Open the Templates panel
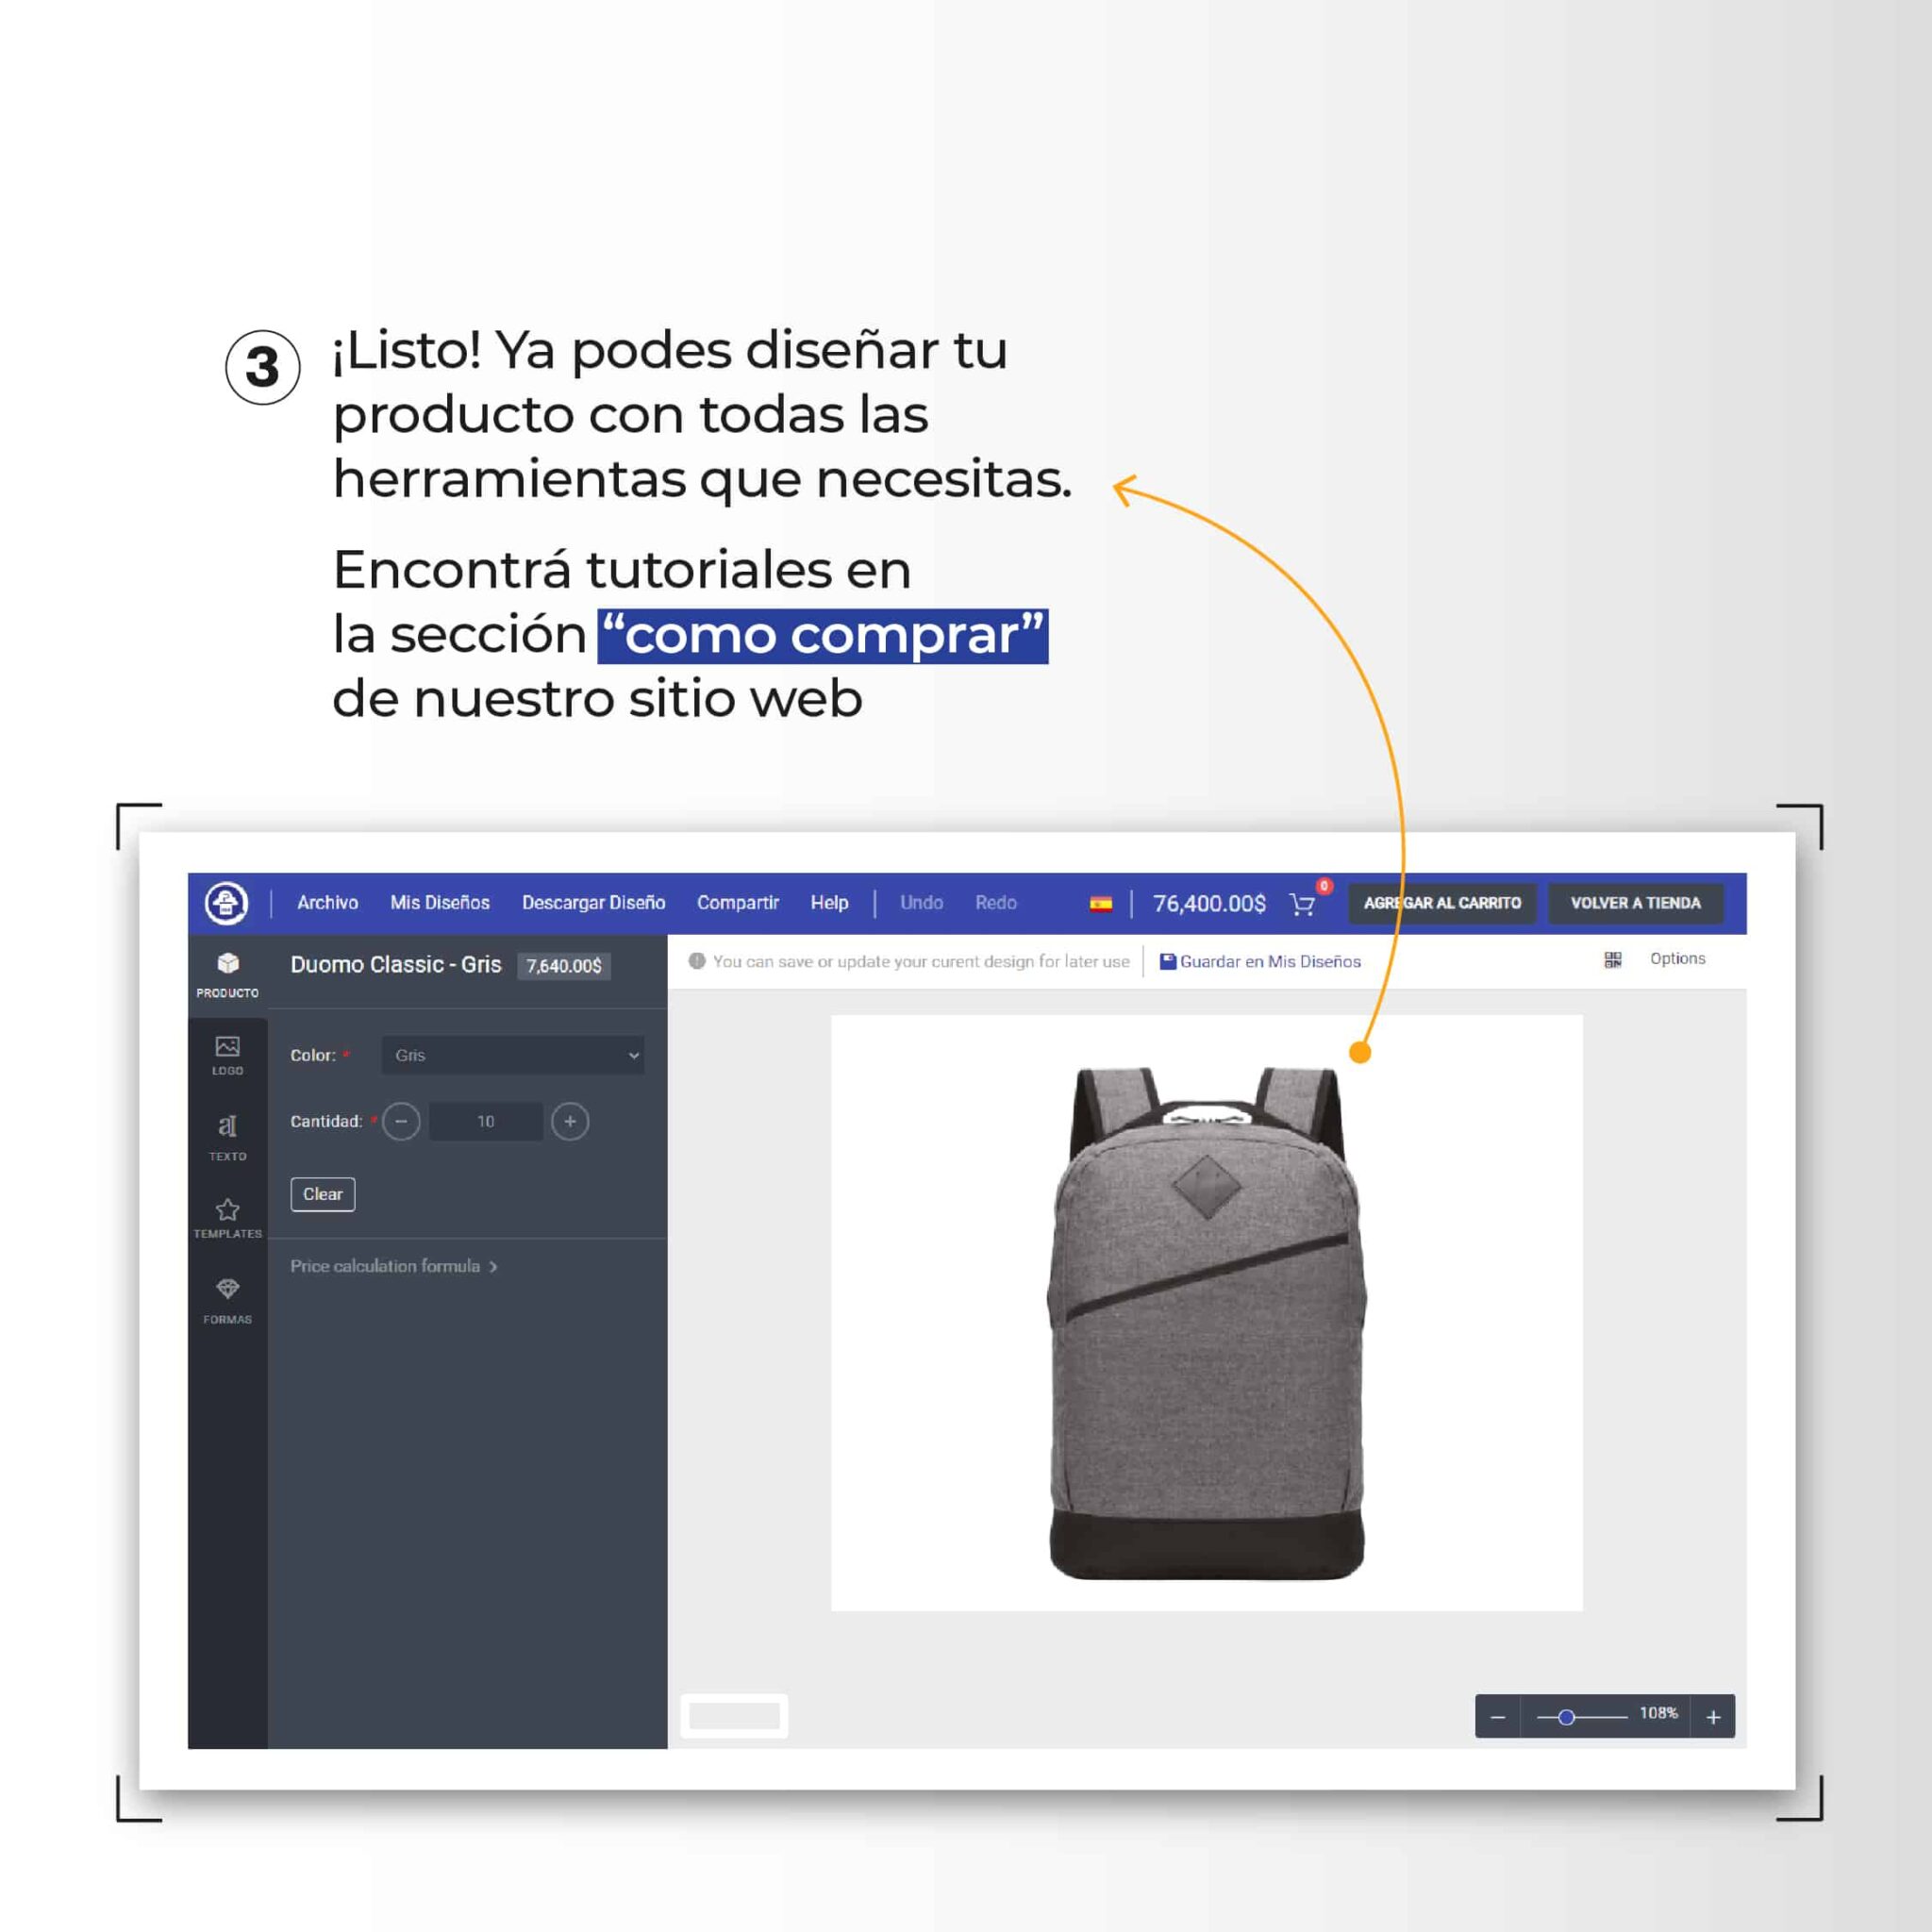This screenshot has height=1932, width=1932. click(227, 1218)
